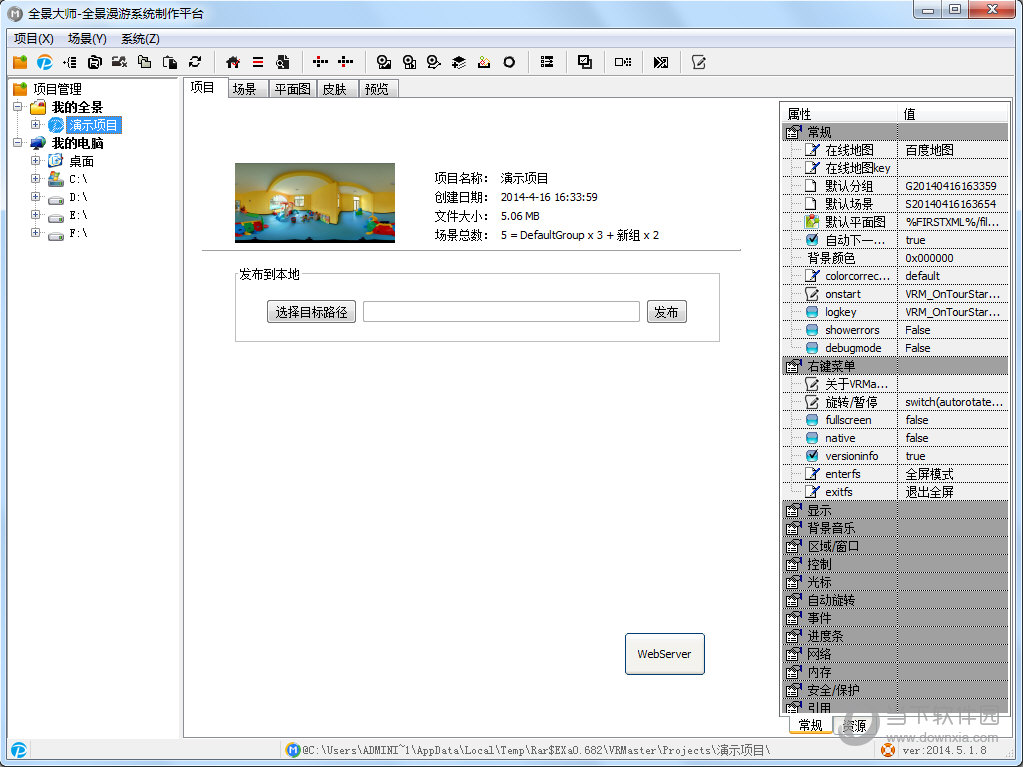The height and width of the screenshot is (767, 1023).
Task: Click the 选择目标路径 button
Action: point(311,312)
